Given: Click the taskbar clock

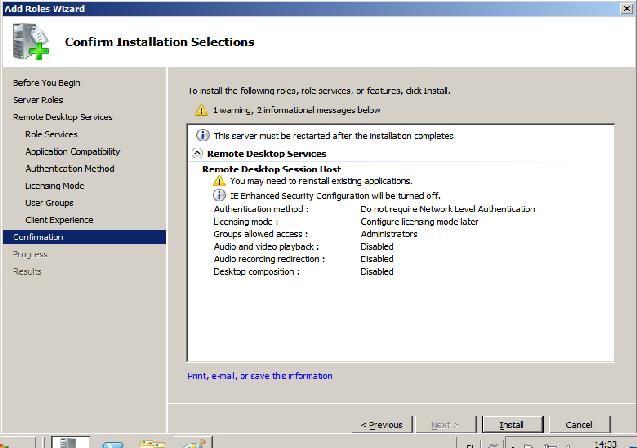Looking at the screenshot, I should [605, 444].
